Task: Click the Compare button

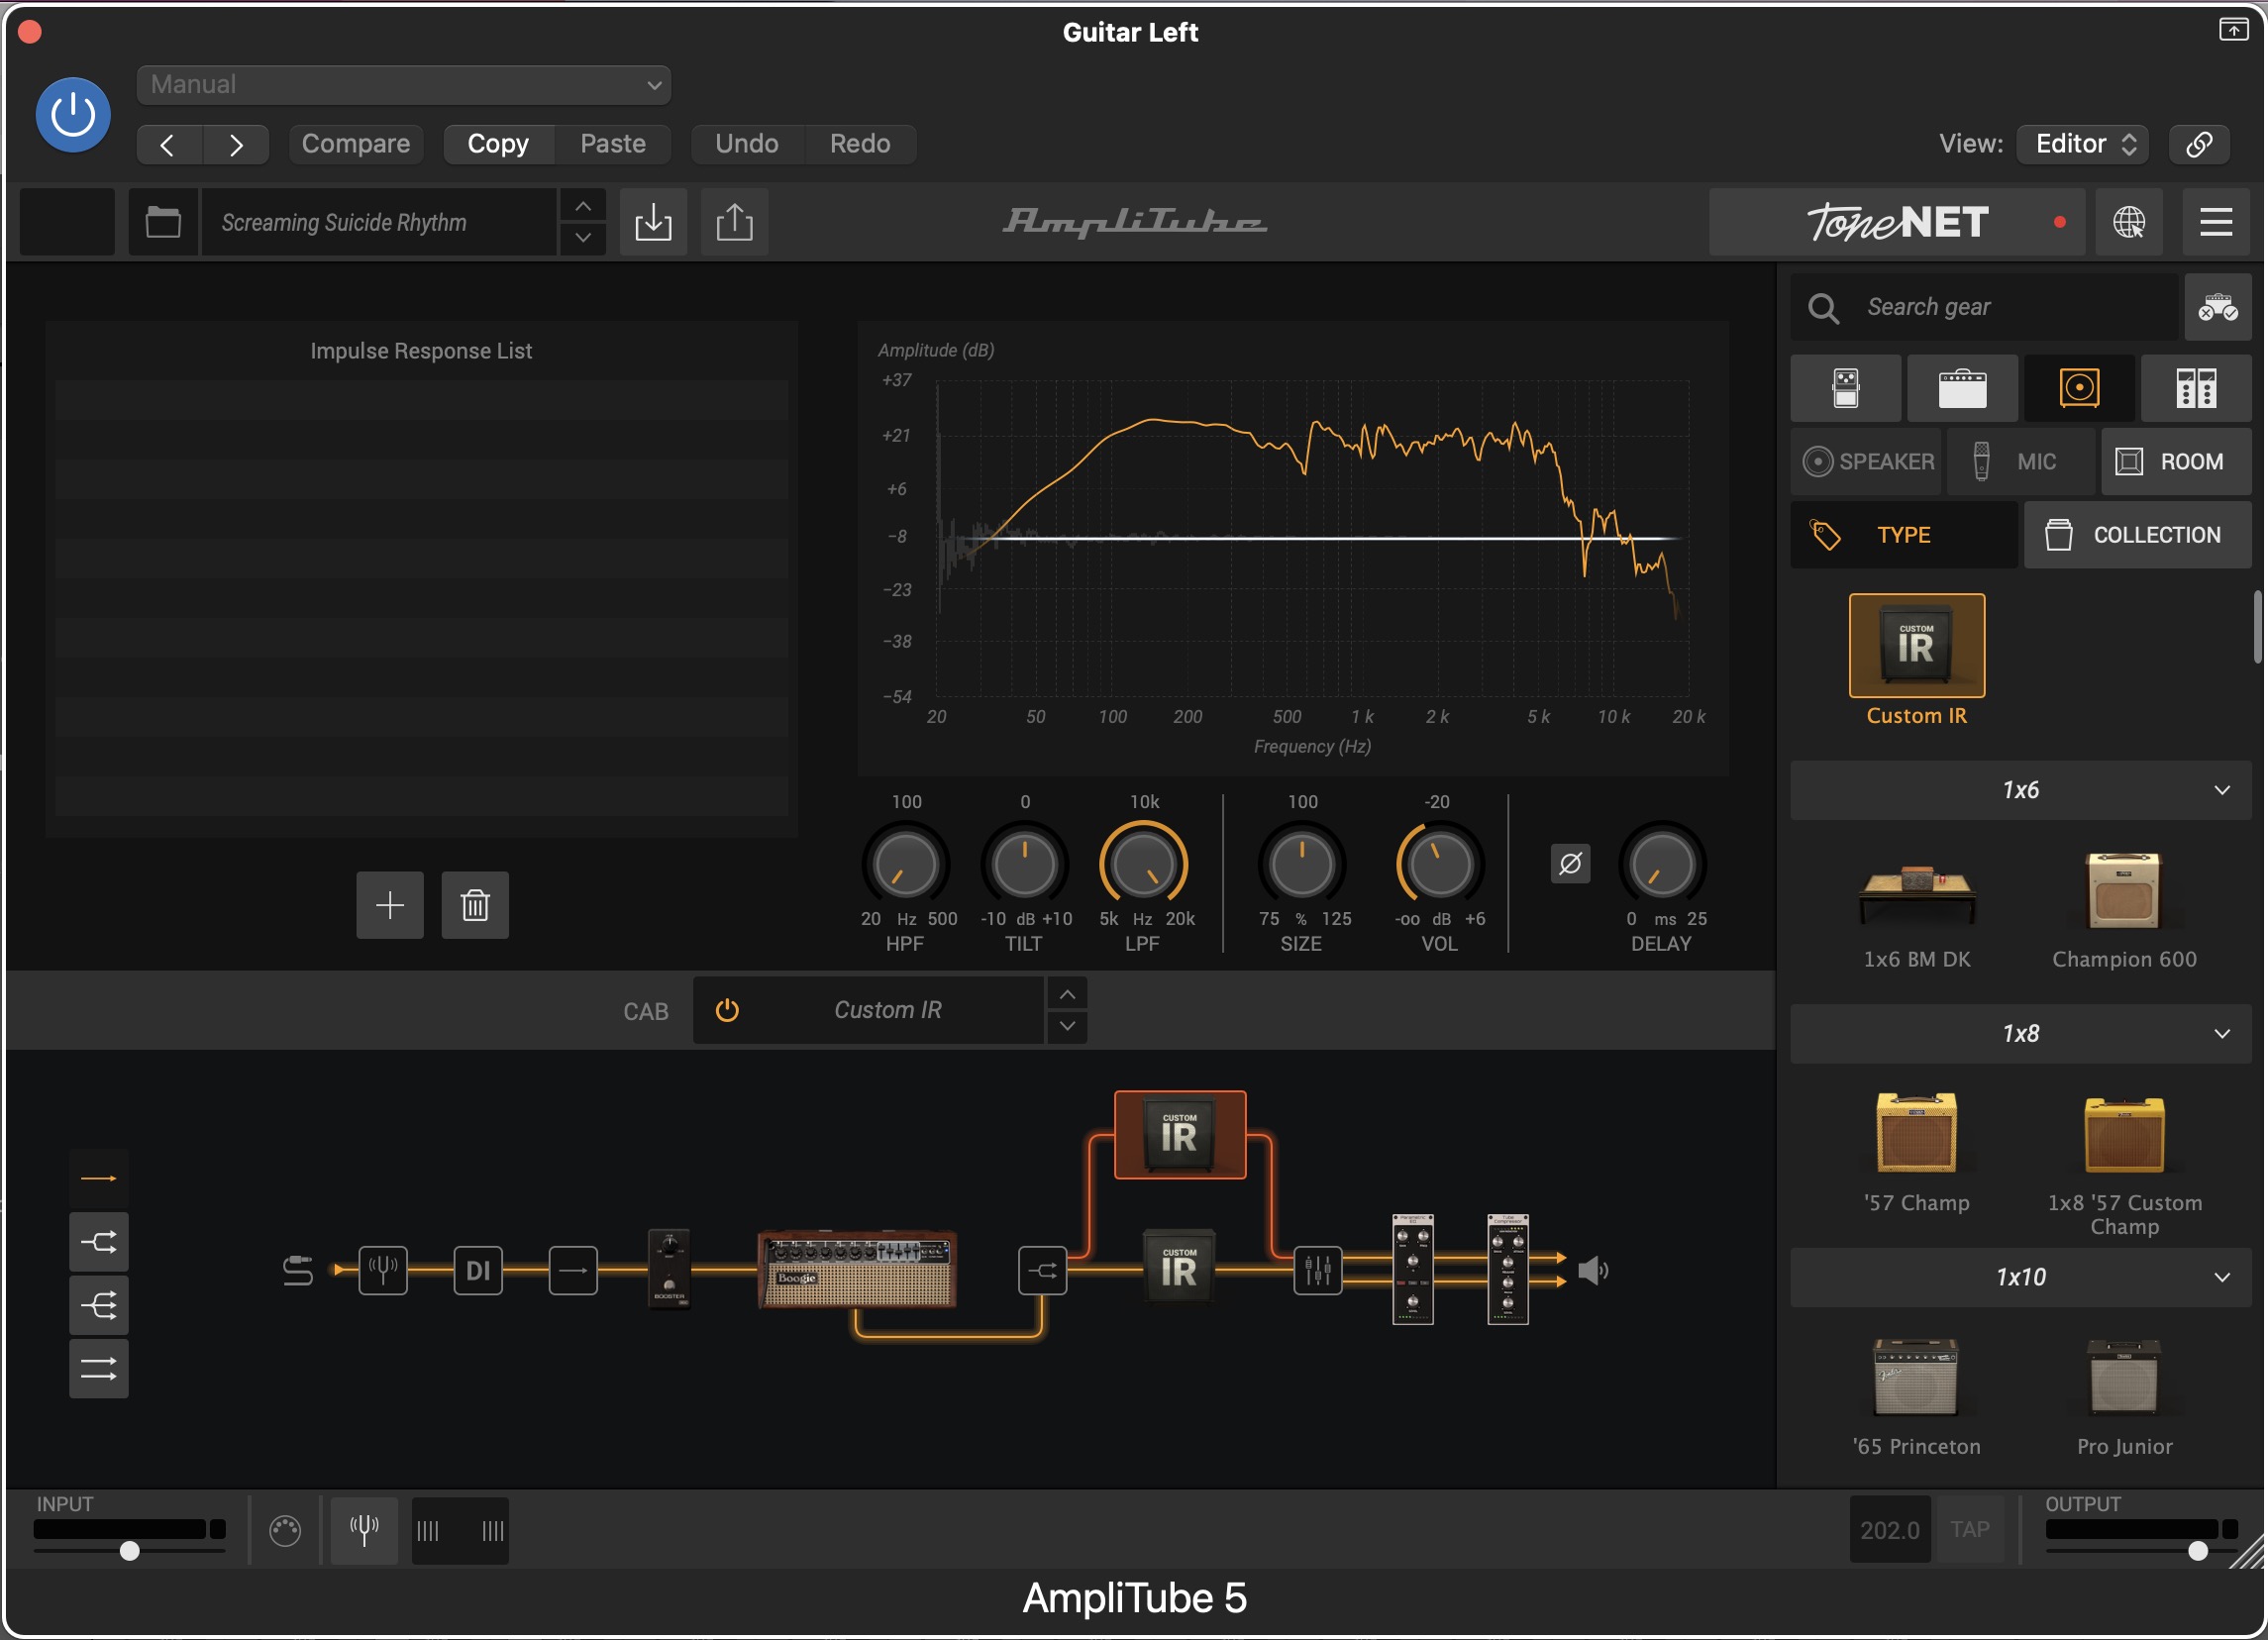Action: point(356,144)
